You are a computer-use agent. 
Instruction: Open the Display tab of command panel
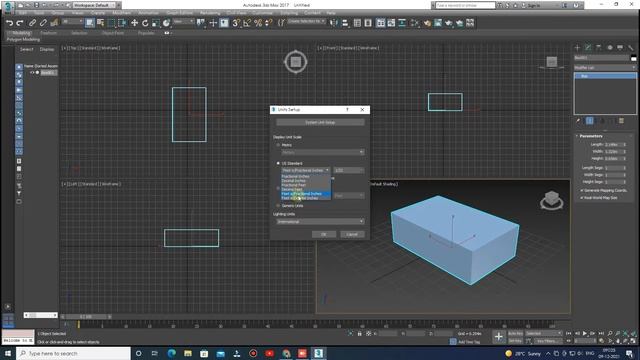click(x=620, y=48)
